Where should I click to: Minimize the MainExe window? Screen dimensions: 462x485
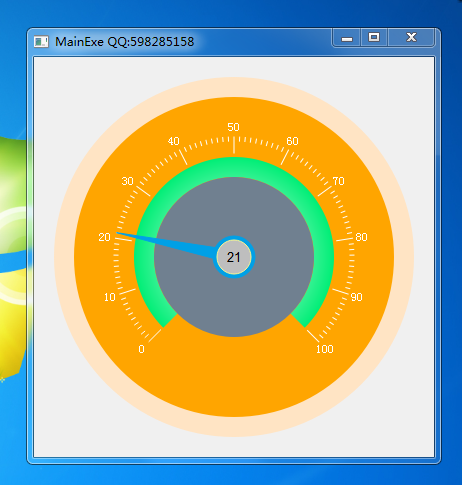point(347,38)
